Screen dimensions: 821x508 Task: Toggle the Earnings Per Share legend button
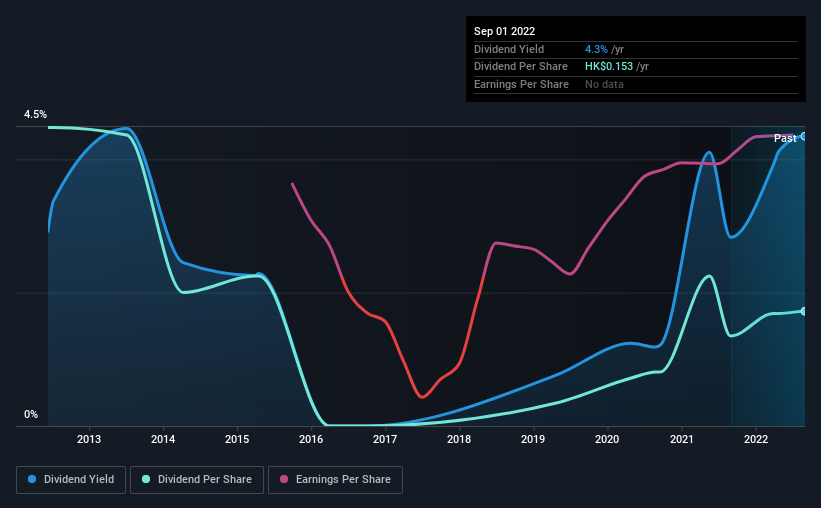point(335,480)
